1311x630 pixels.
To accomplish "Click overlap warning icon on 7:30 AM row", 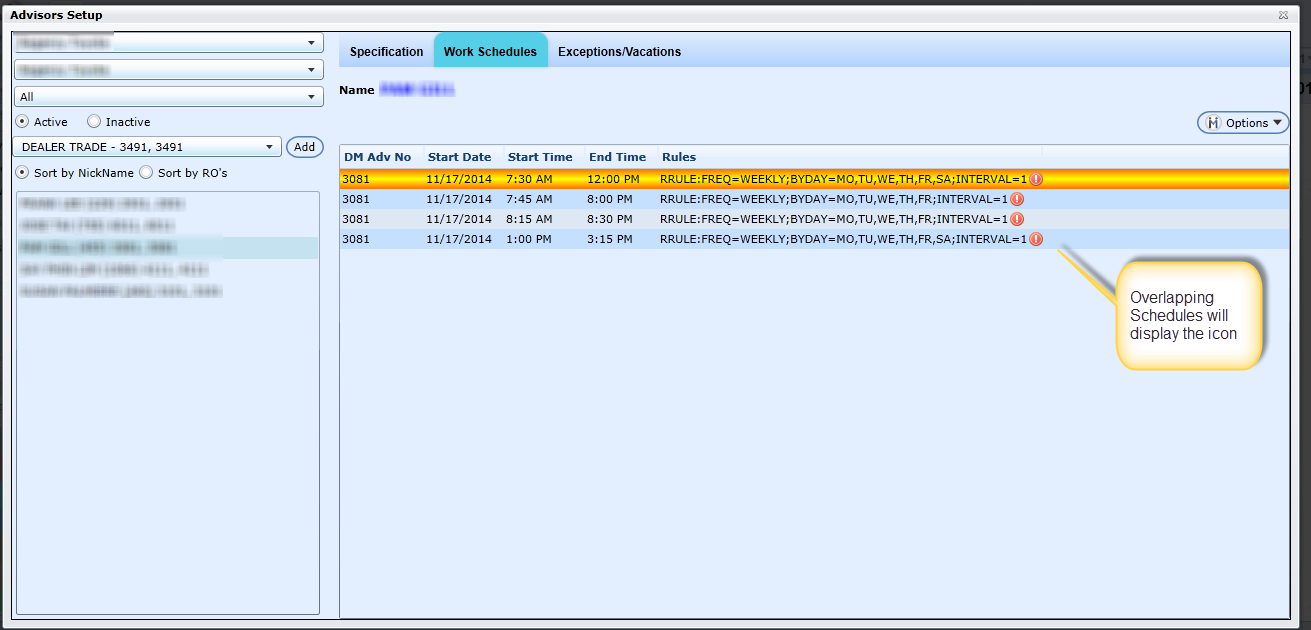I will coord(1036,179).
